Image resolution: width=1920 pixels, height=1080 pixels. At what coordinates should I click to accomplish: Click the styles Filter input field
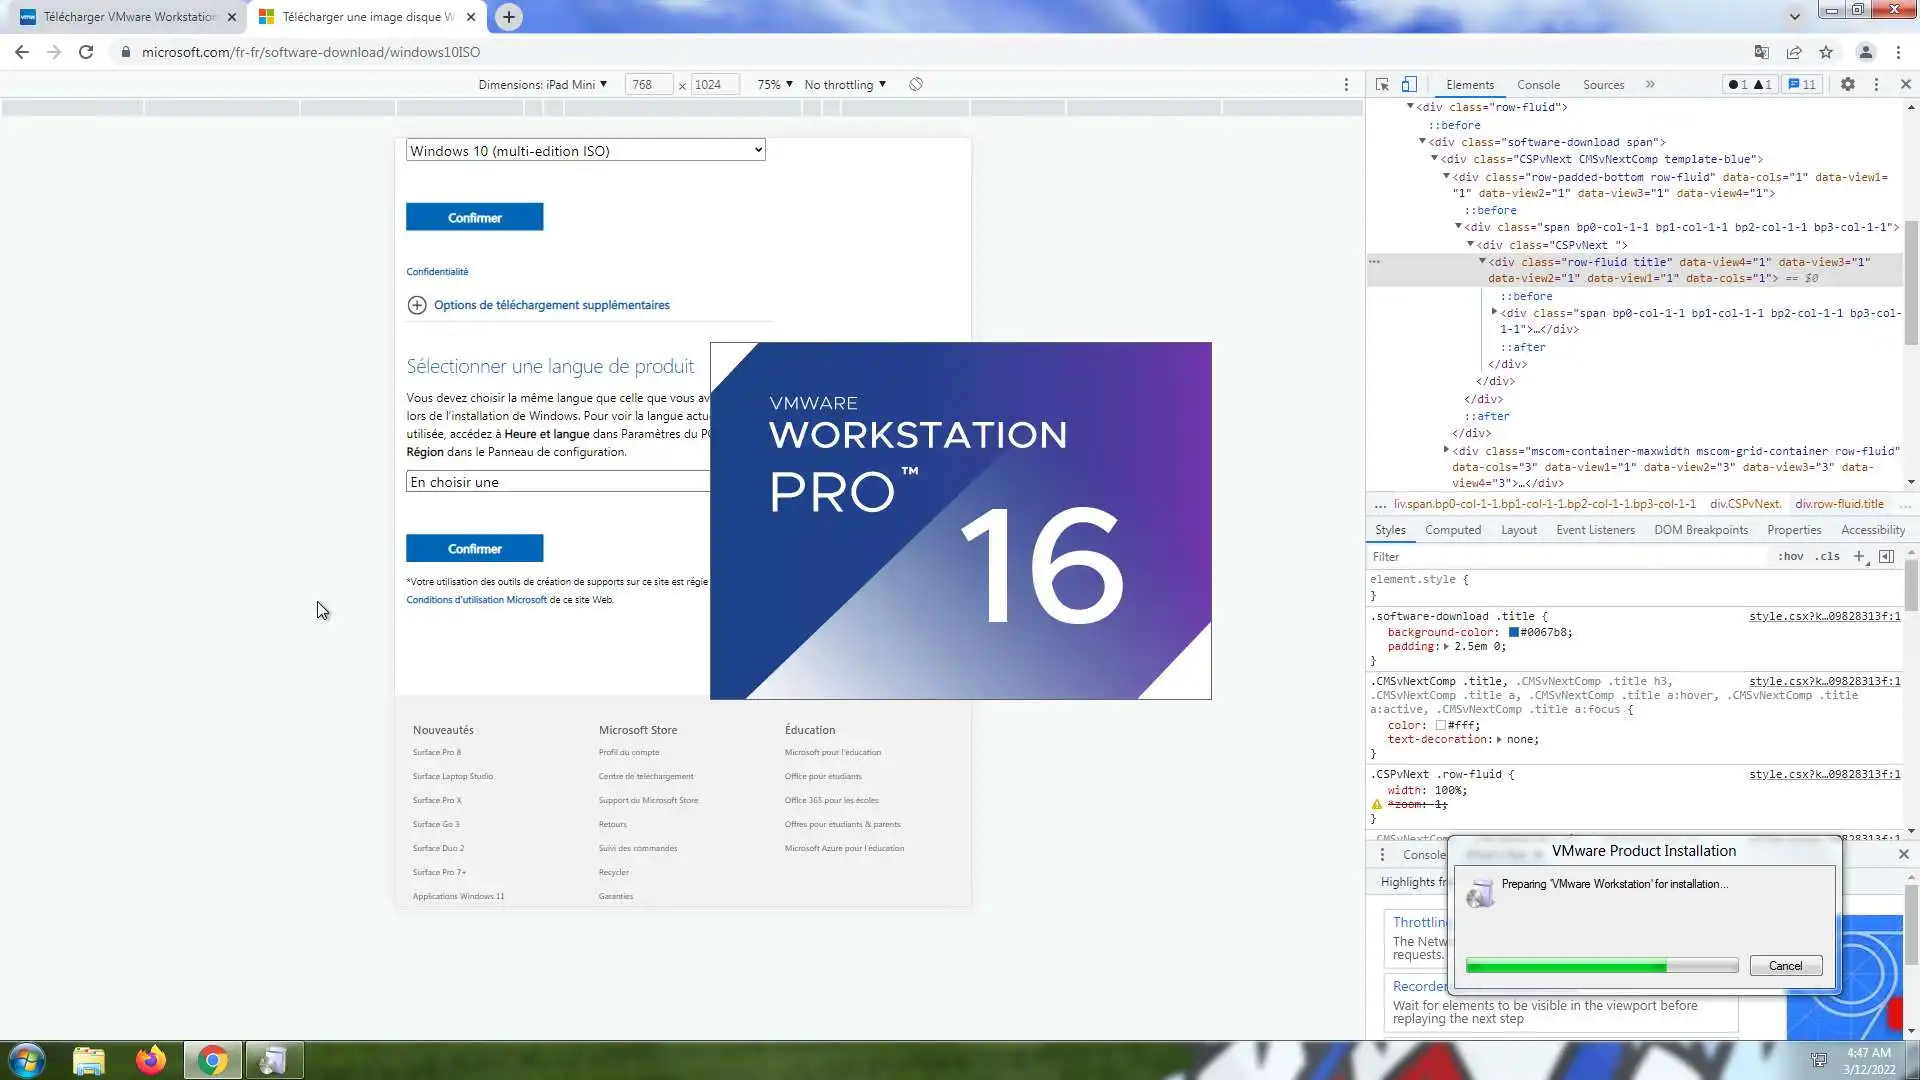pos(1560,557)
